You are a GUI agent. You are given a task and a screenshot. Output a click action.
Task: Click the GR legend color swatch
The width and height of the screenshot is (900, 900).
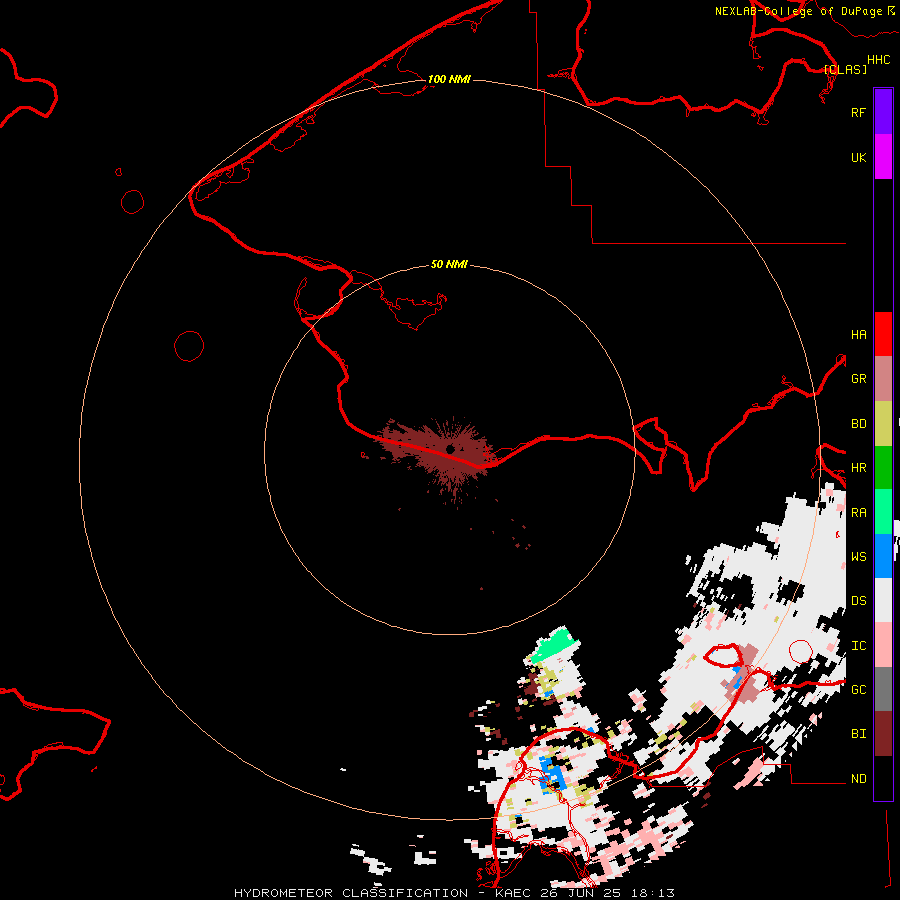(x=883, y=379)
